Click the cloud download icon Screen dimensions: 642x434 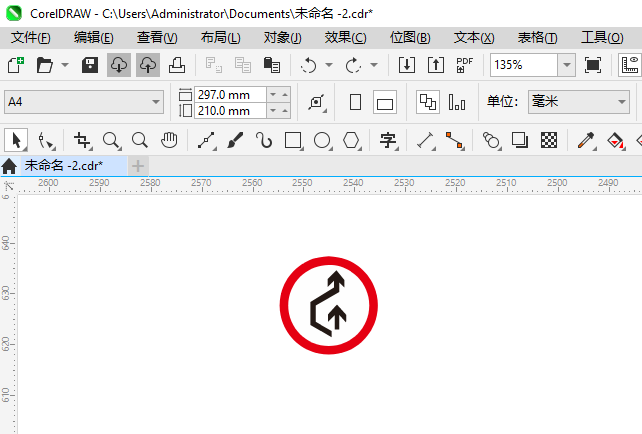[119, 65]
